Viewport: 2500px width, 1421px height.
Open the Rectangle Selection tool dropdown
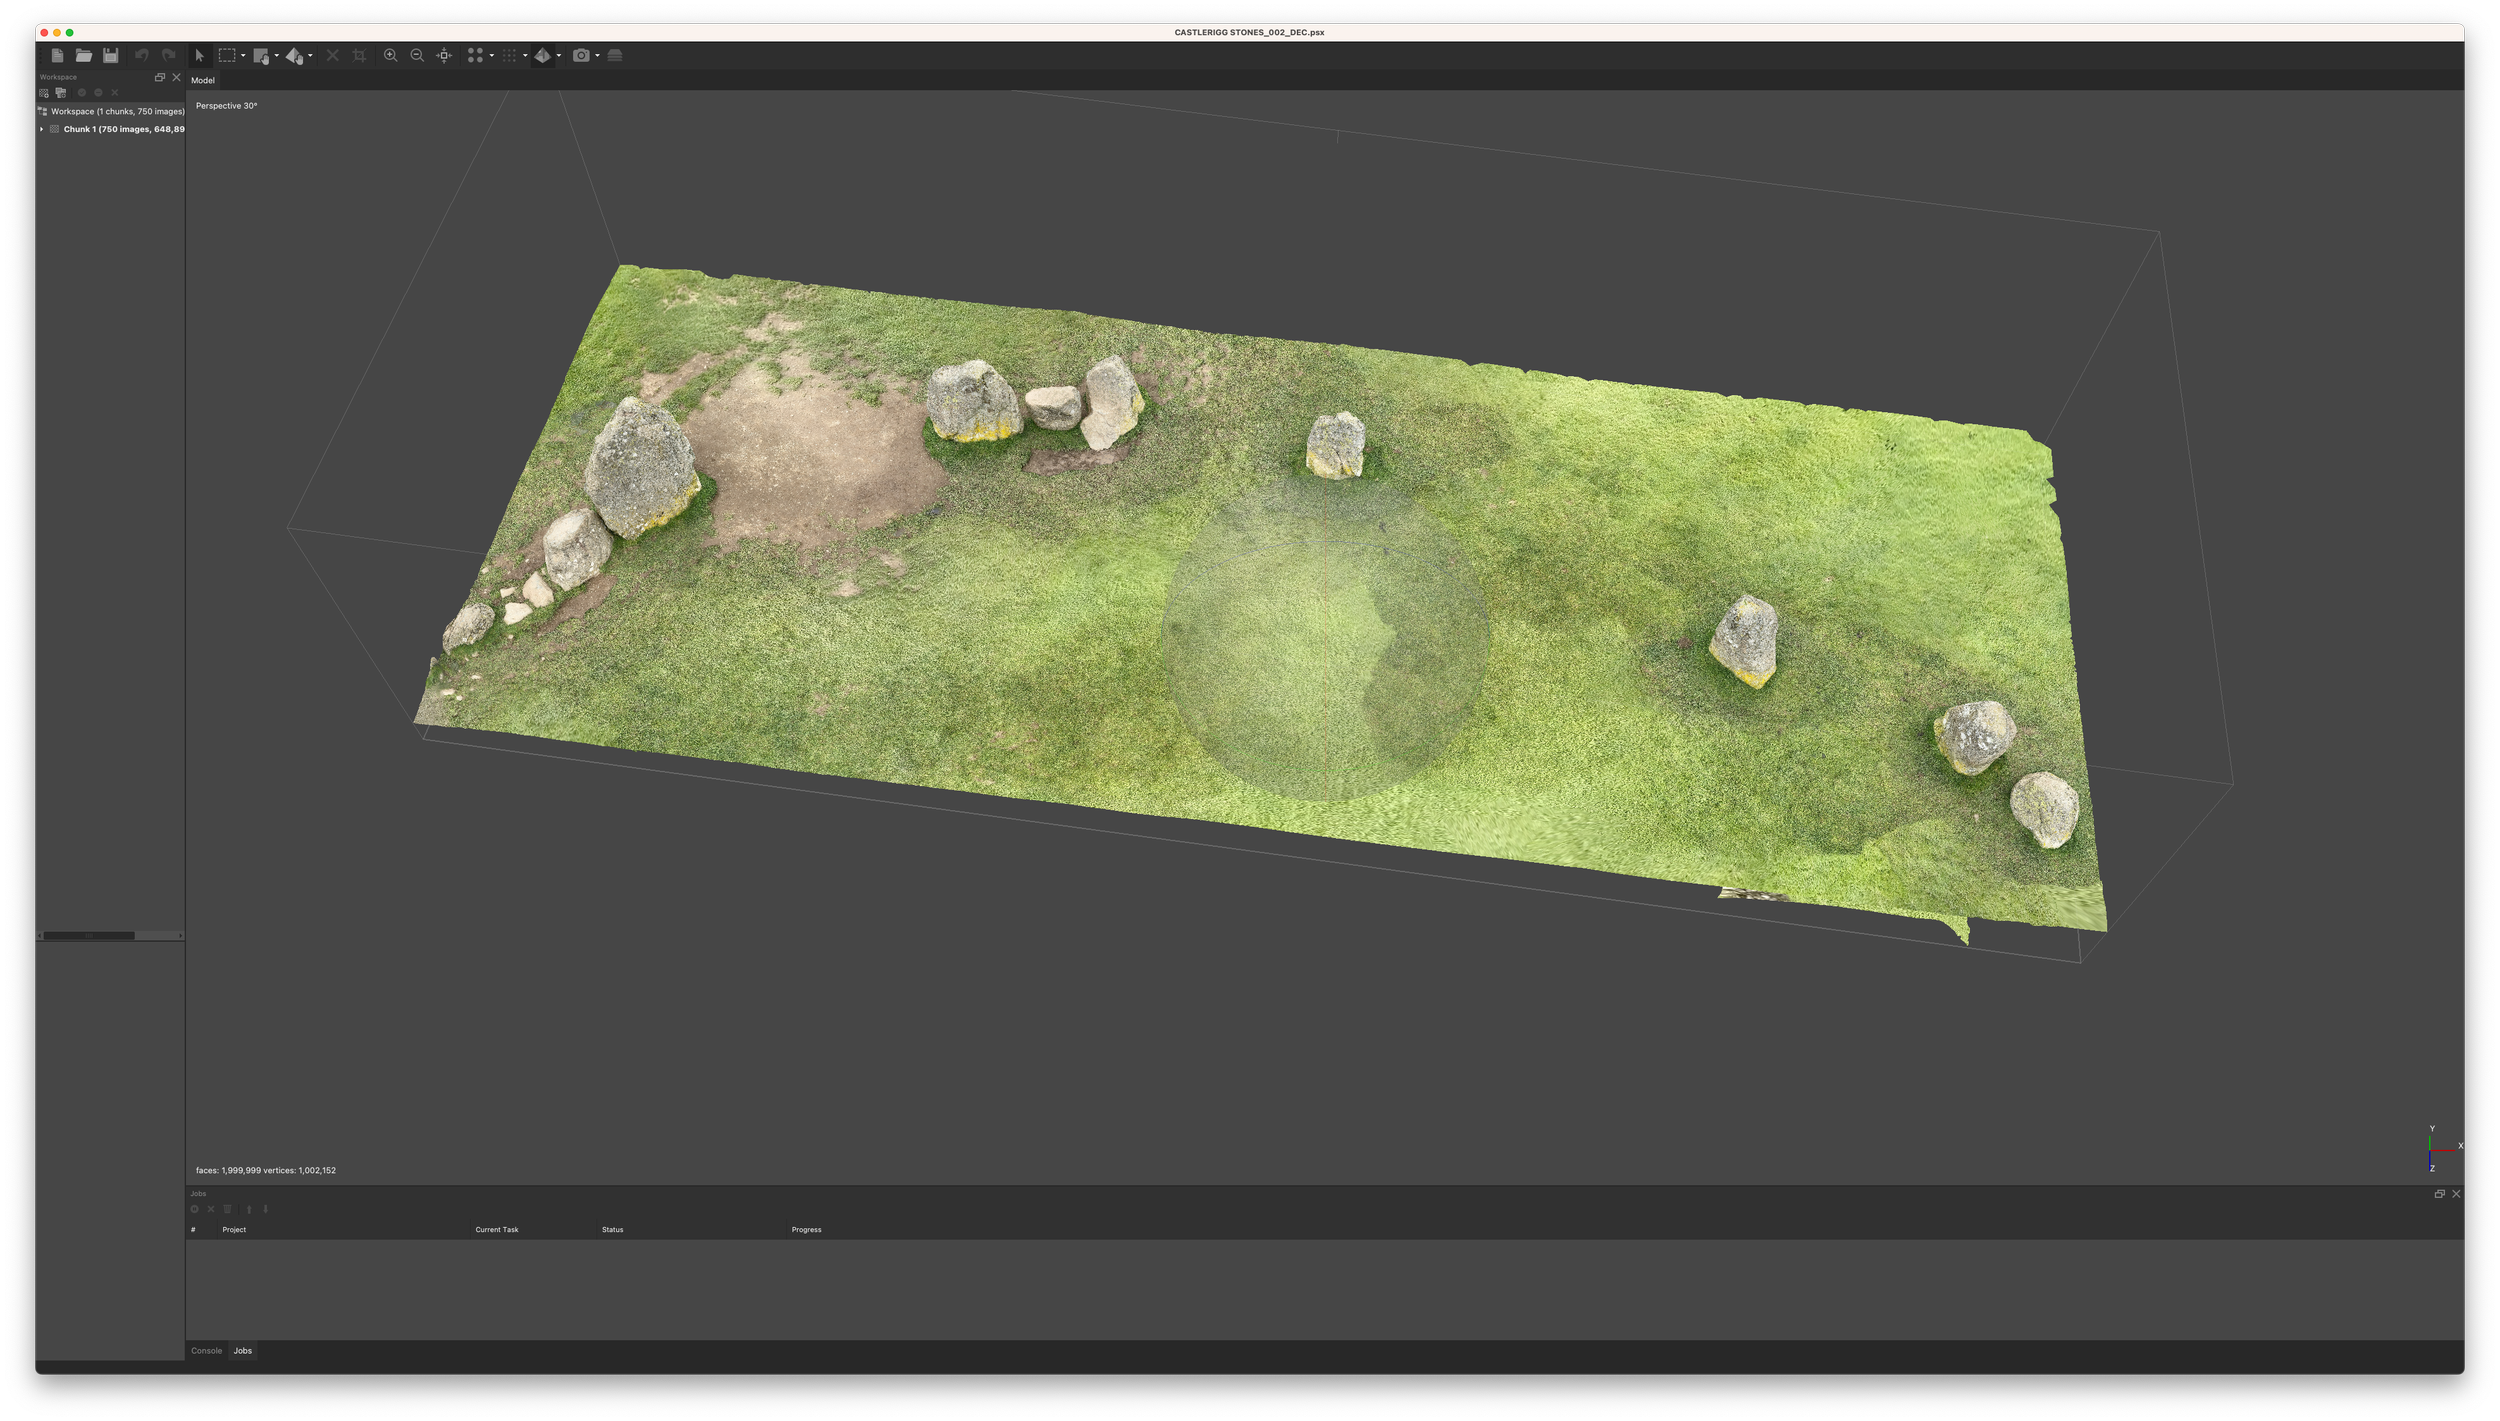[243, 56]
